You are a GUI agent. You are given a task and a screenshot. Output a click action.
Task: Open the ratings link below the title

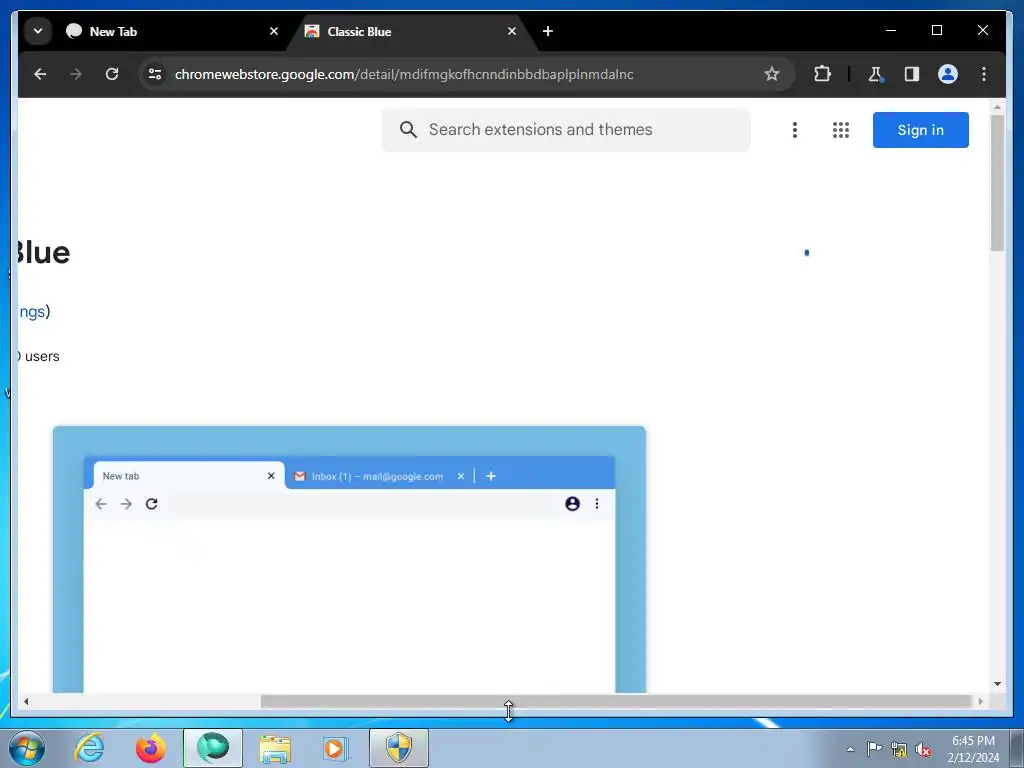coord(32,312)
